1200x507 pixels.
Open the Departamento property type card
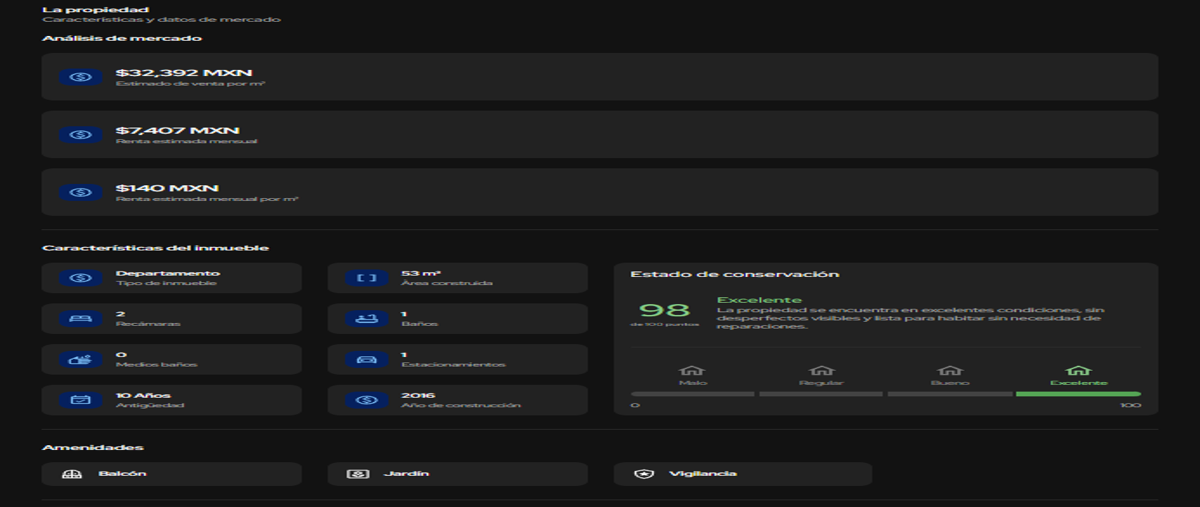click(x=172, y=278)
